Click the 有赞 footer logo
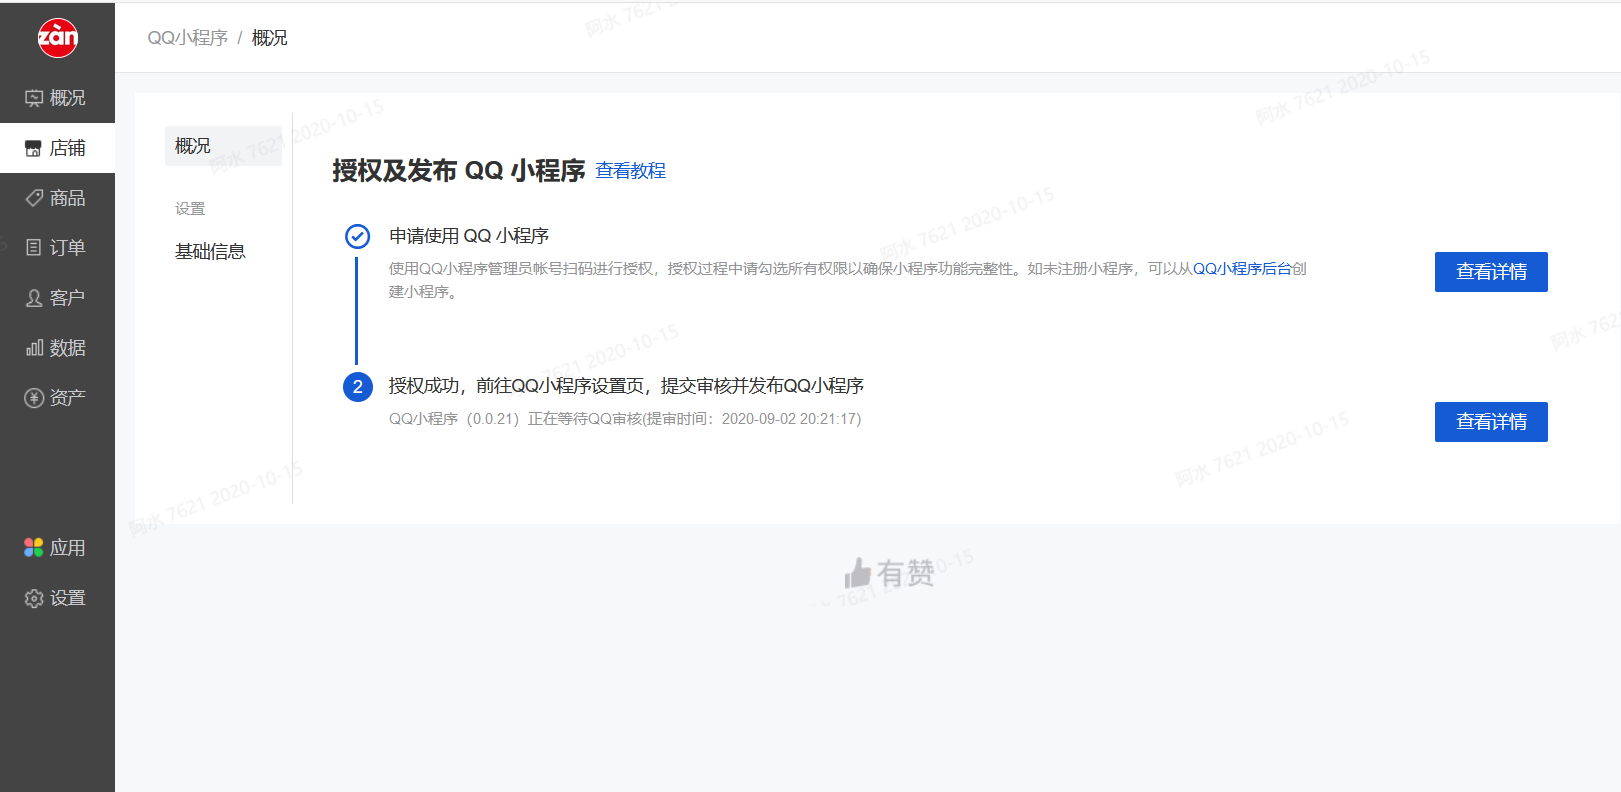The height and width of the screenshot is (792, 1621). [889, 573]
